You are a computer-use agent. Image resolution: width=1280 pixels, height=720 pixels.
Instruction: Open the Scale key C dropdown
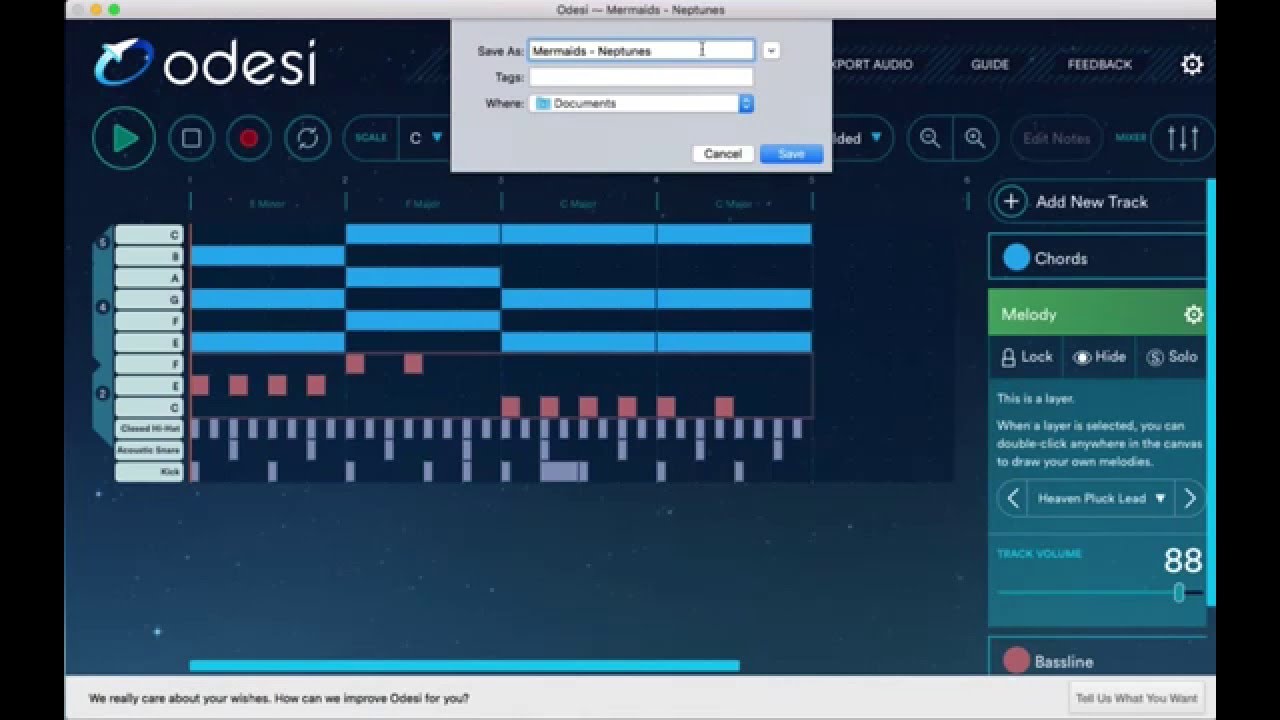(425, 138)
